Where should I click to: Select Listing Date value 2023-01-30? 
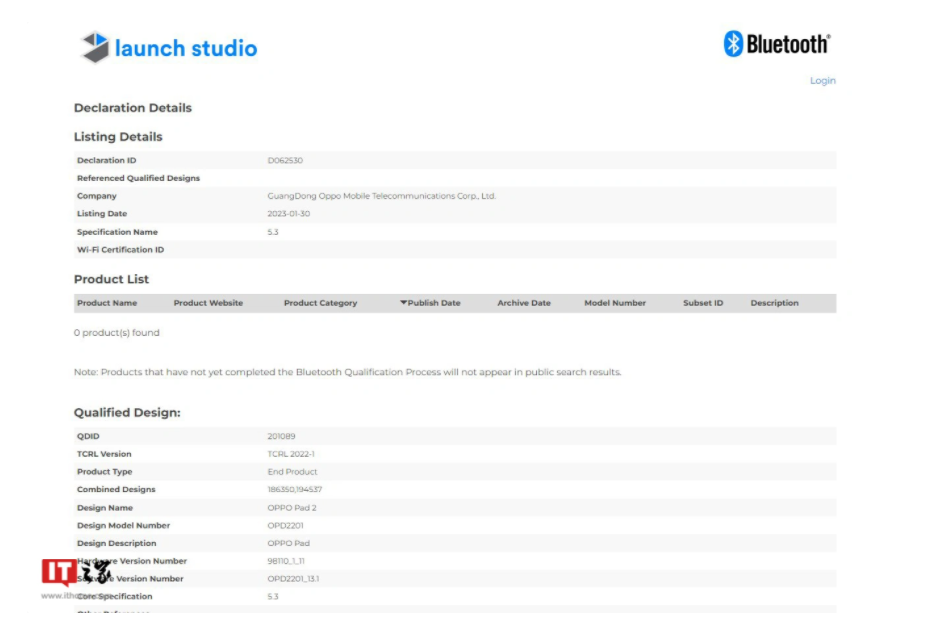289,213
